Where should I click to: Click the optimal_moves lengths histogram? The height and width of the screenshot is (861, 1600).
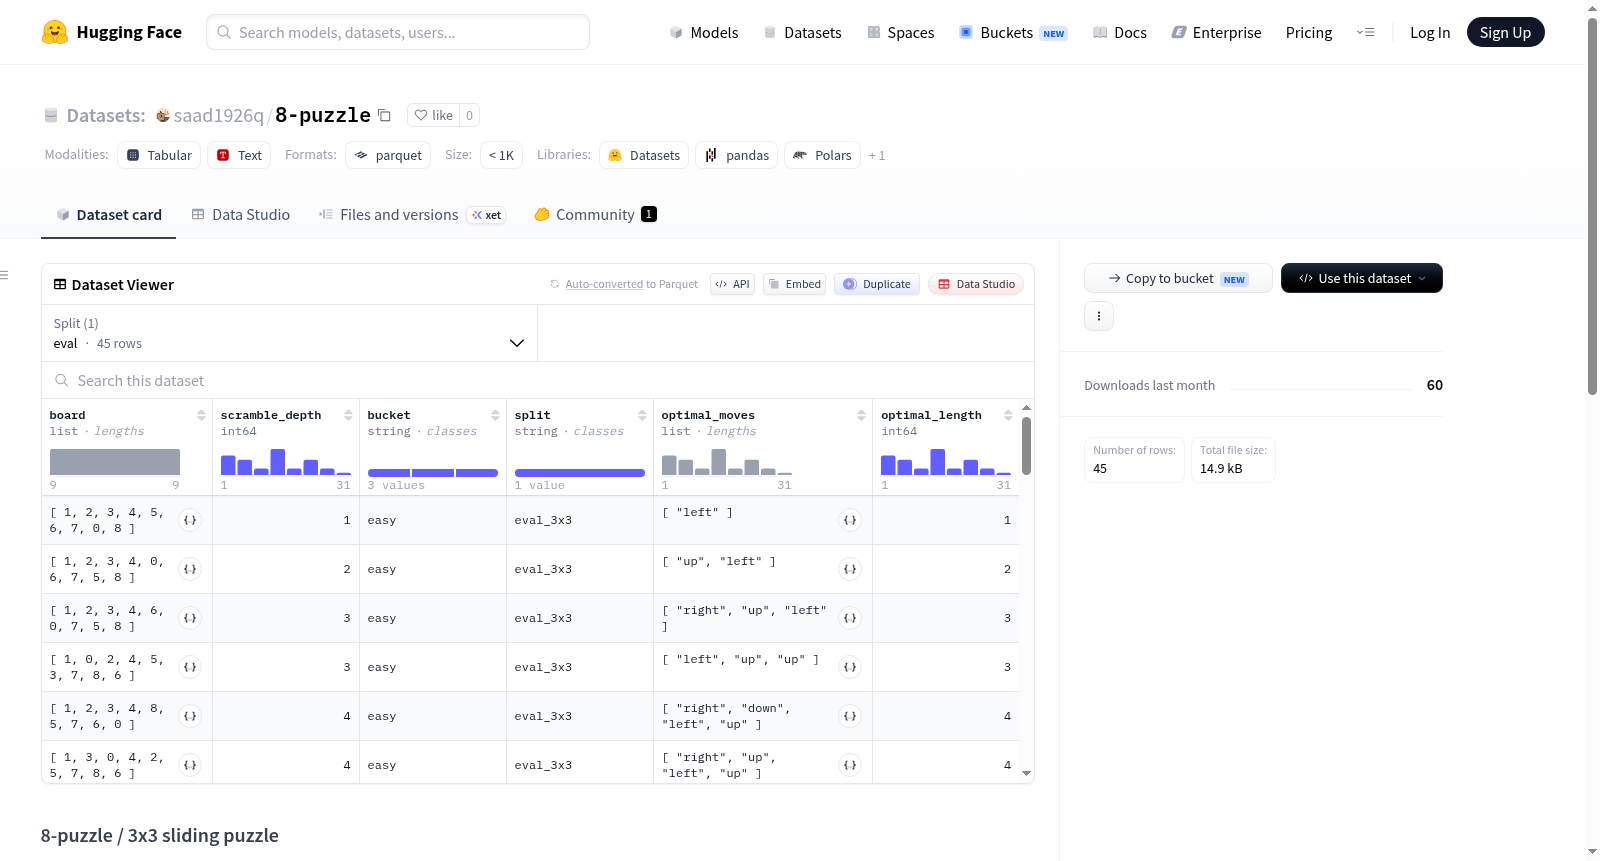click(727, 462)
